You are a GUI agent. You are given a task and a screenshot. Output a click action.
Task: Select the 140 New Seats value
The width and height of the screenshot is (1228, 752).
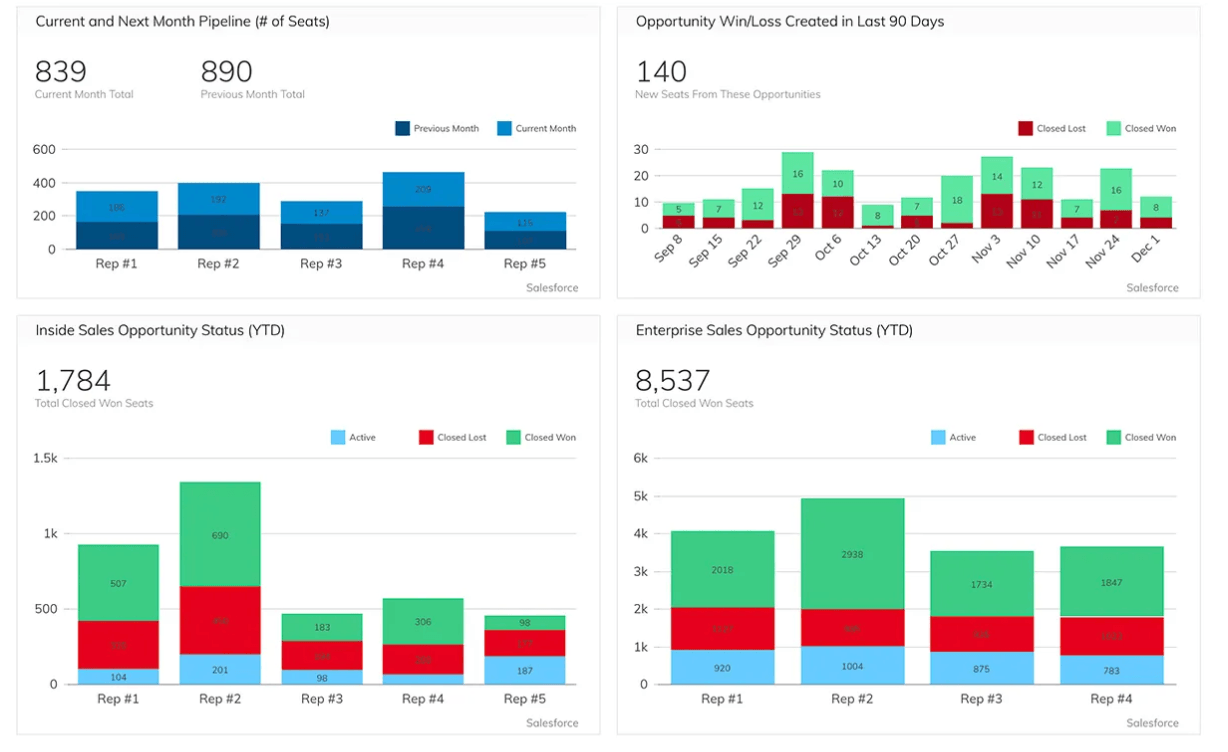661,72
